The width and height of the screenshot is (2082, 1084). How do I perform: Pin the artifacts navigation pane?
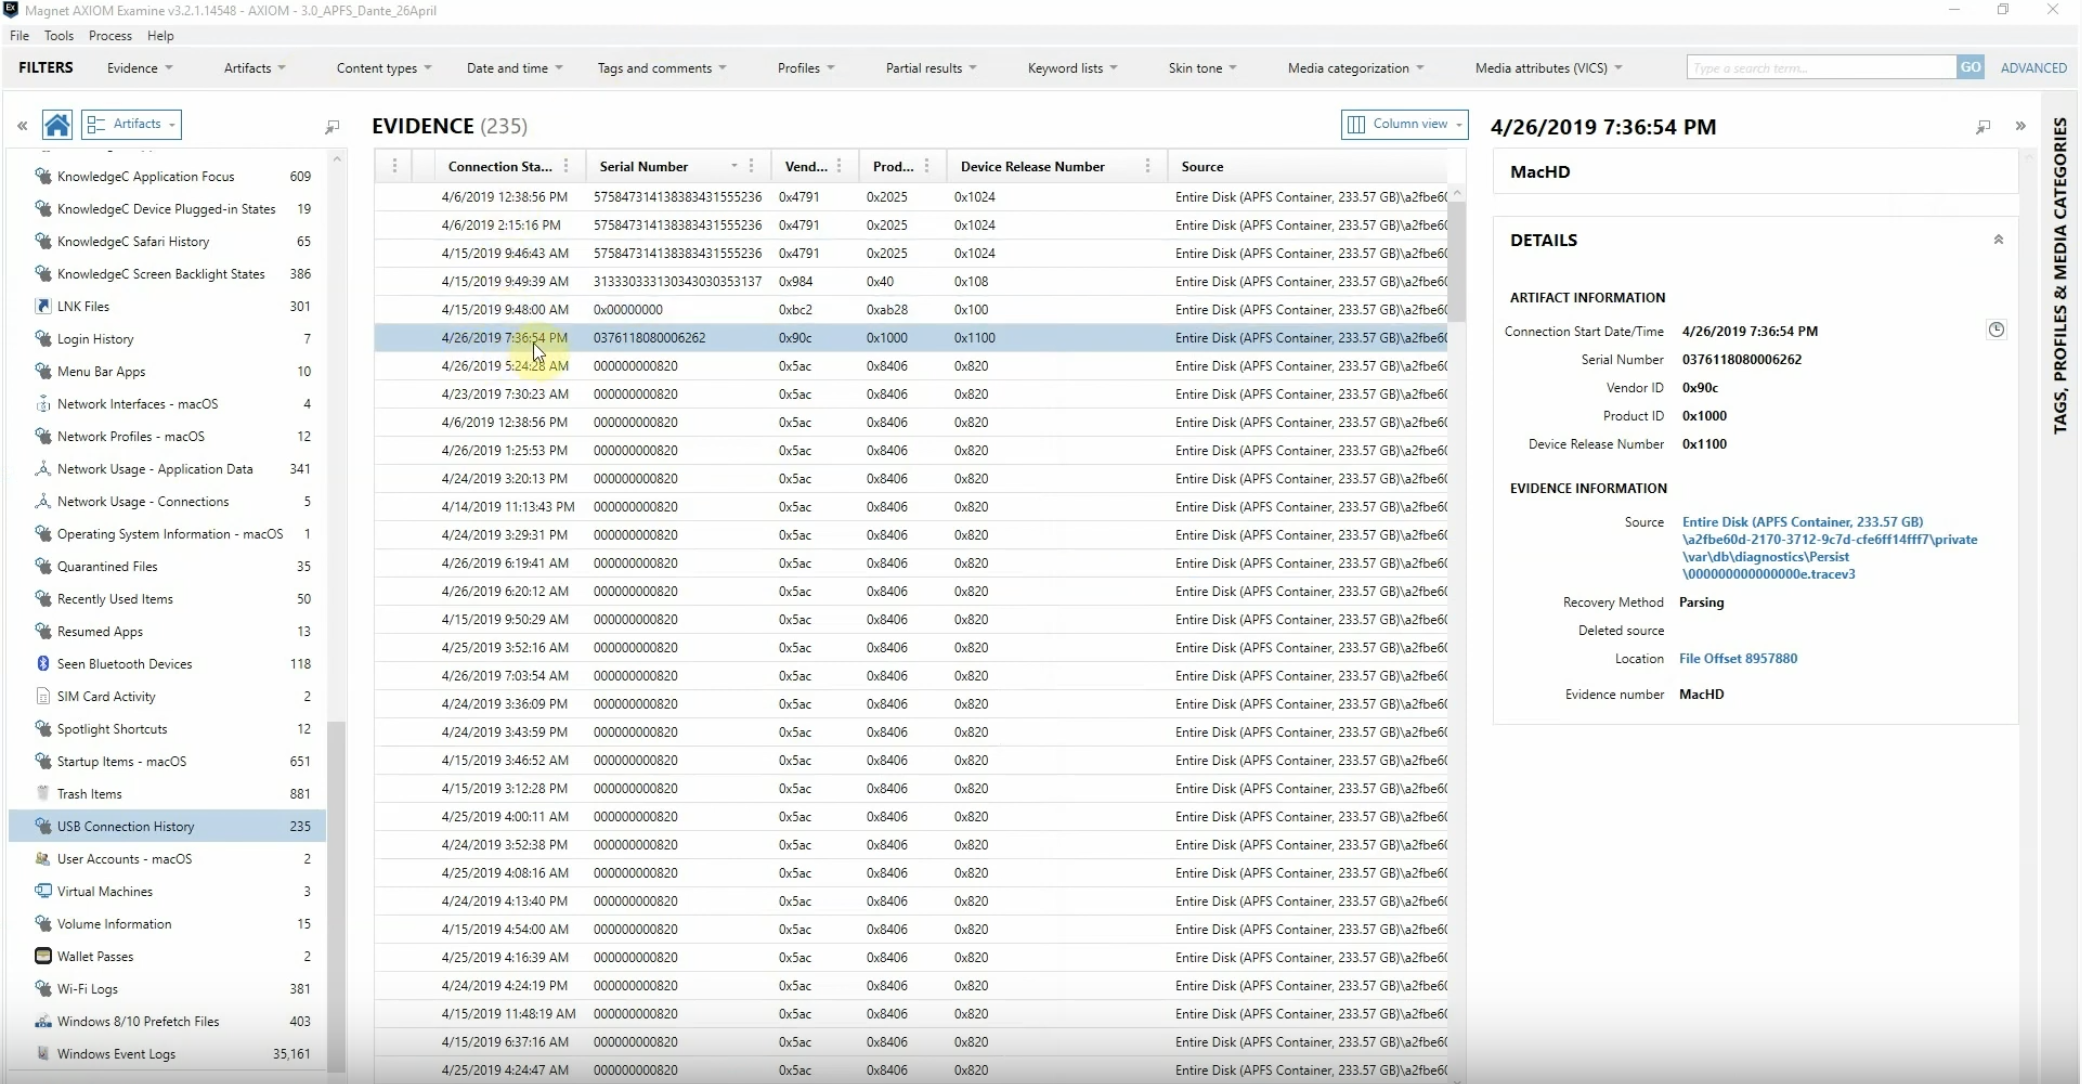coord(332,126)
